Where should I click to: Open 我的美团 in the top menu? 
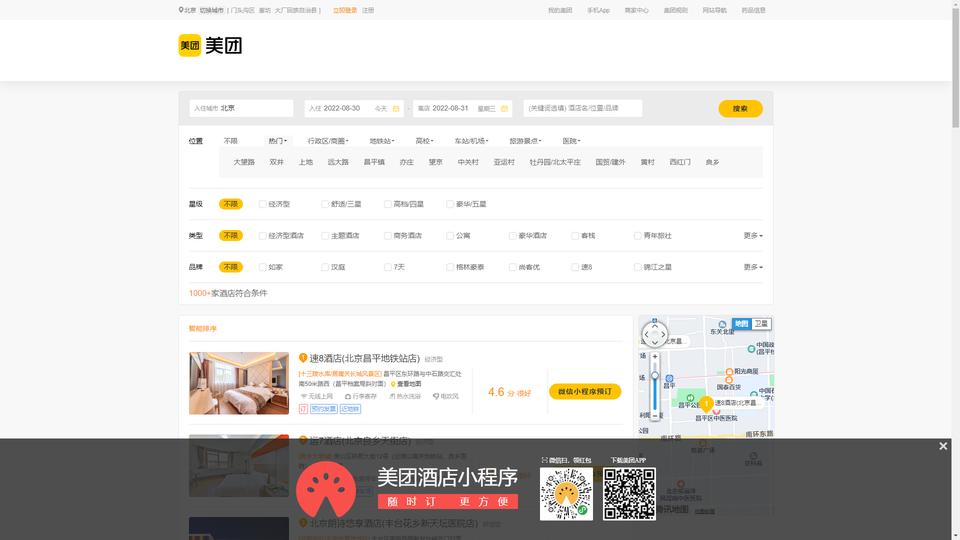pos(560,10)
